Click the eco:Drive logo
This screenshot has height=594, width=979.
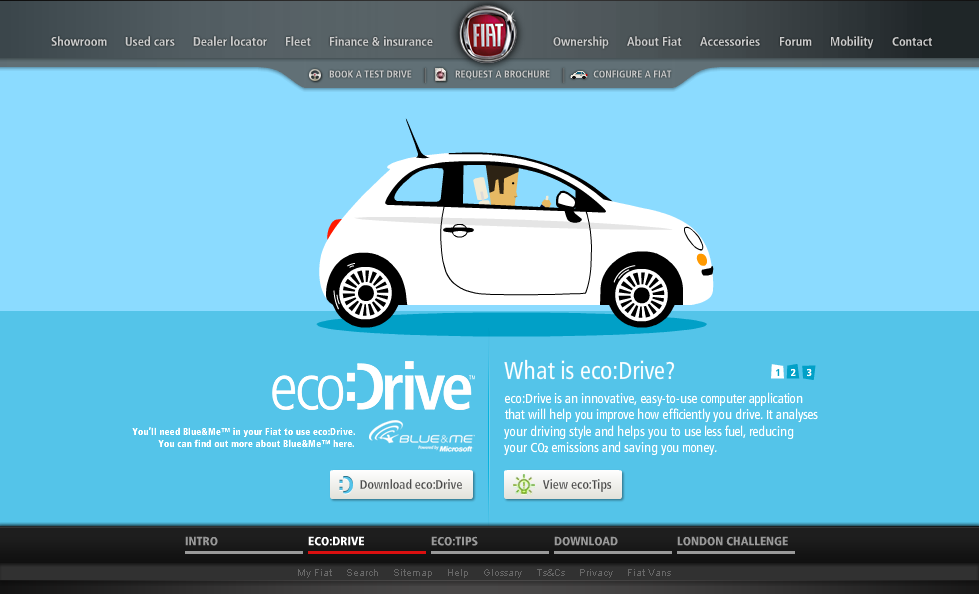pyautogui.click(x=373, y=386)
